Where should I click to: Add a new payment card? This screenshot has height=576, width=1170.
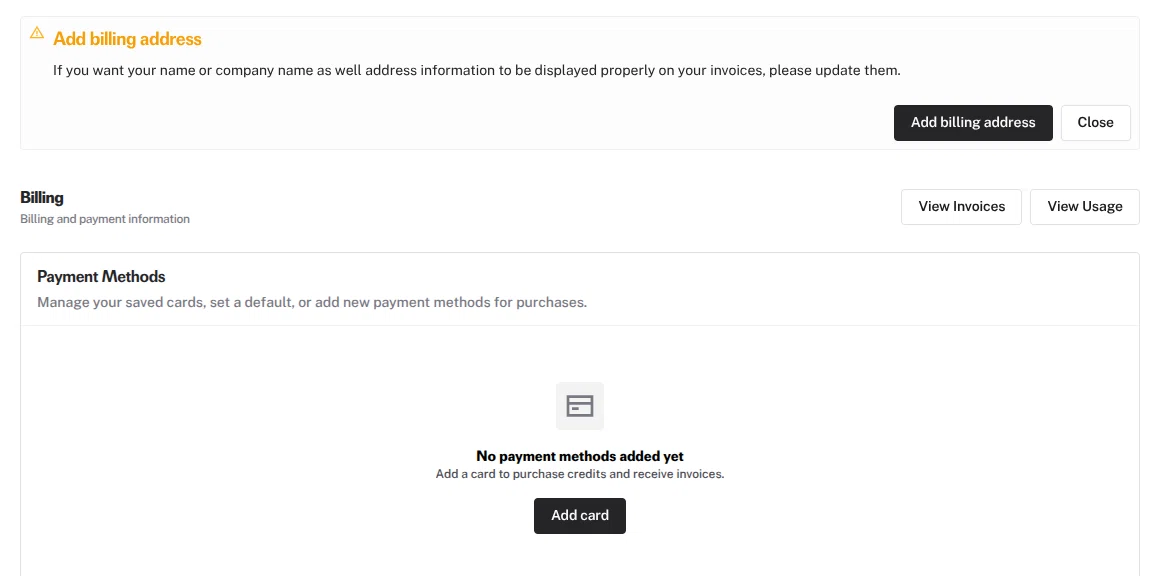click(x=580, y=516)
